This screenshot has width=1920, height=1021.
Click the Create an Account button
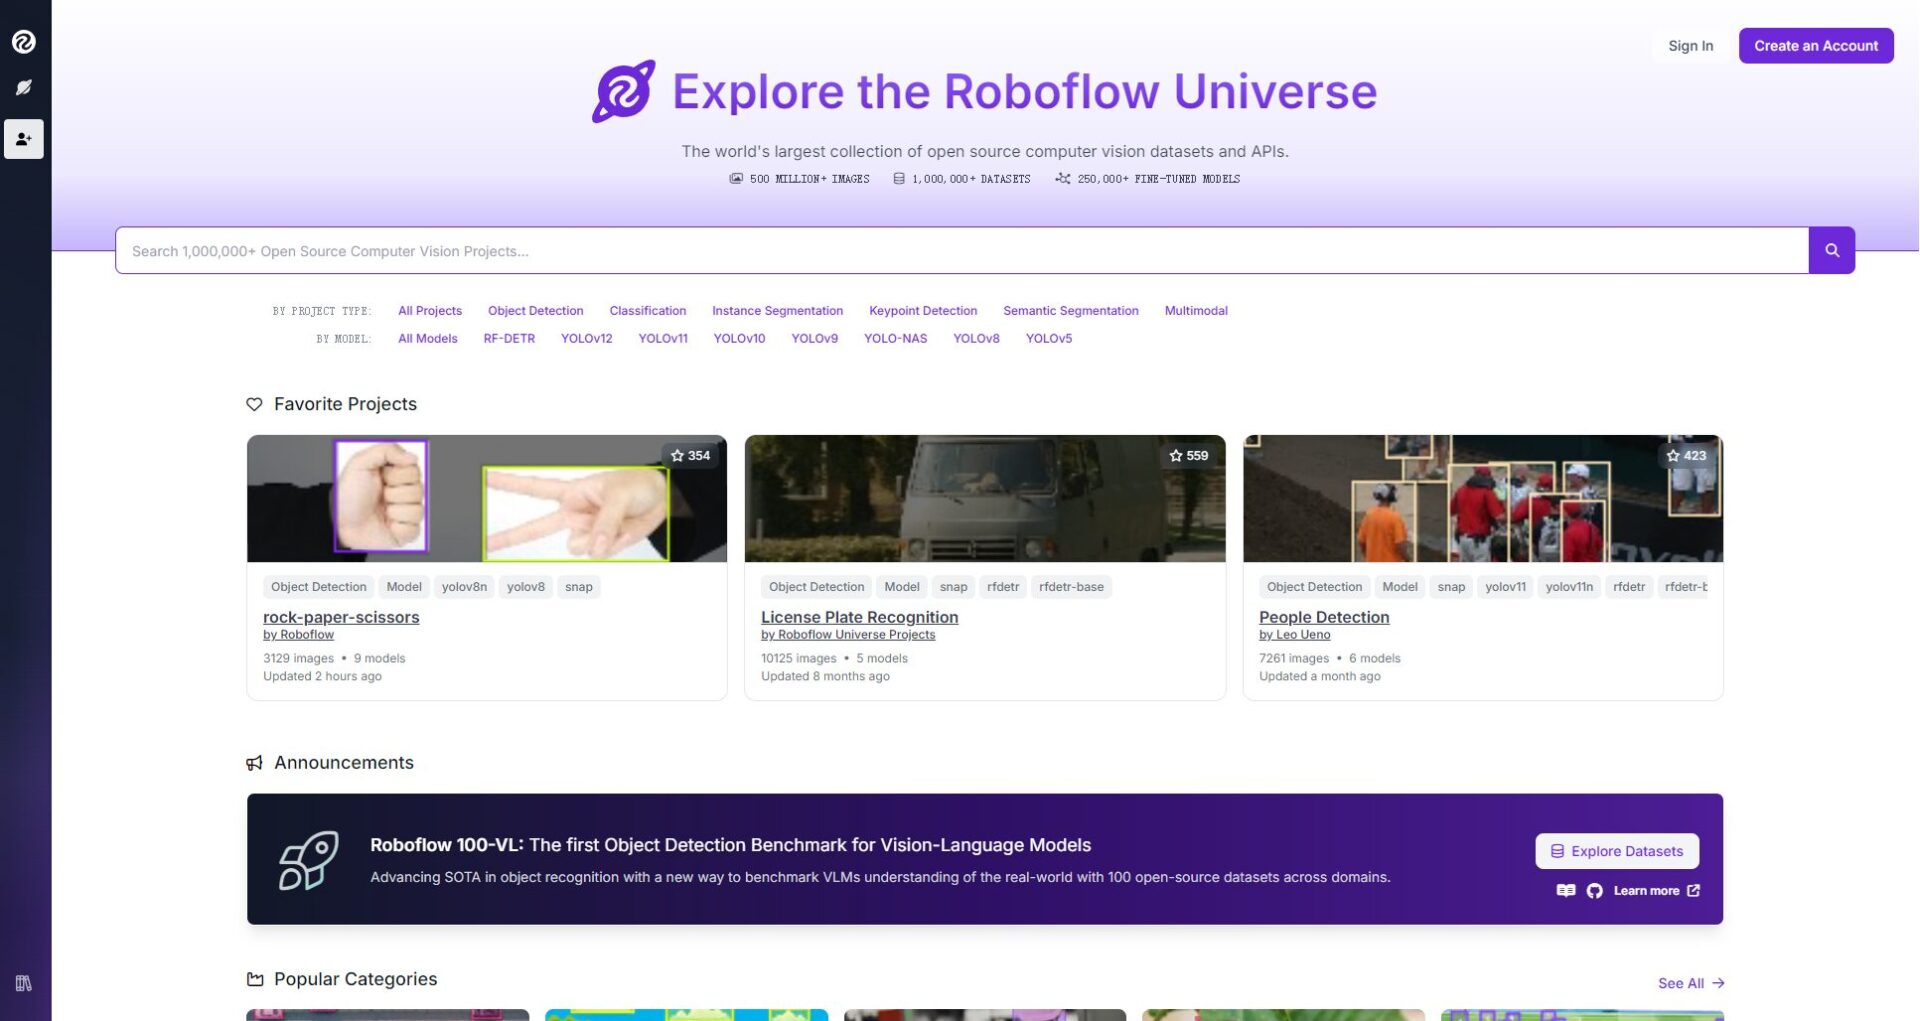pos(1816,45)
